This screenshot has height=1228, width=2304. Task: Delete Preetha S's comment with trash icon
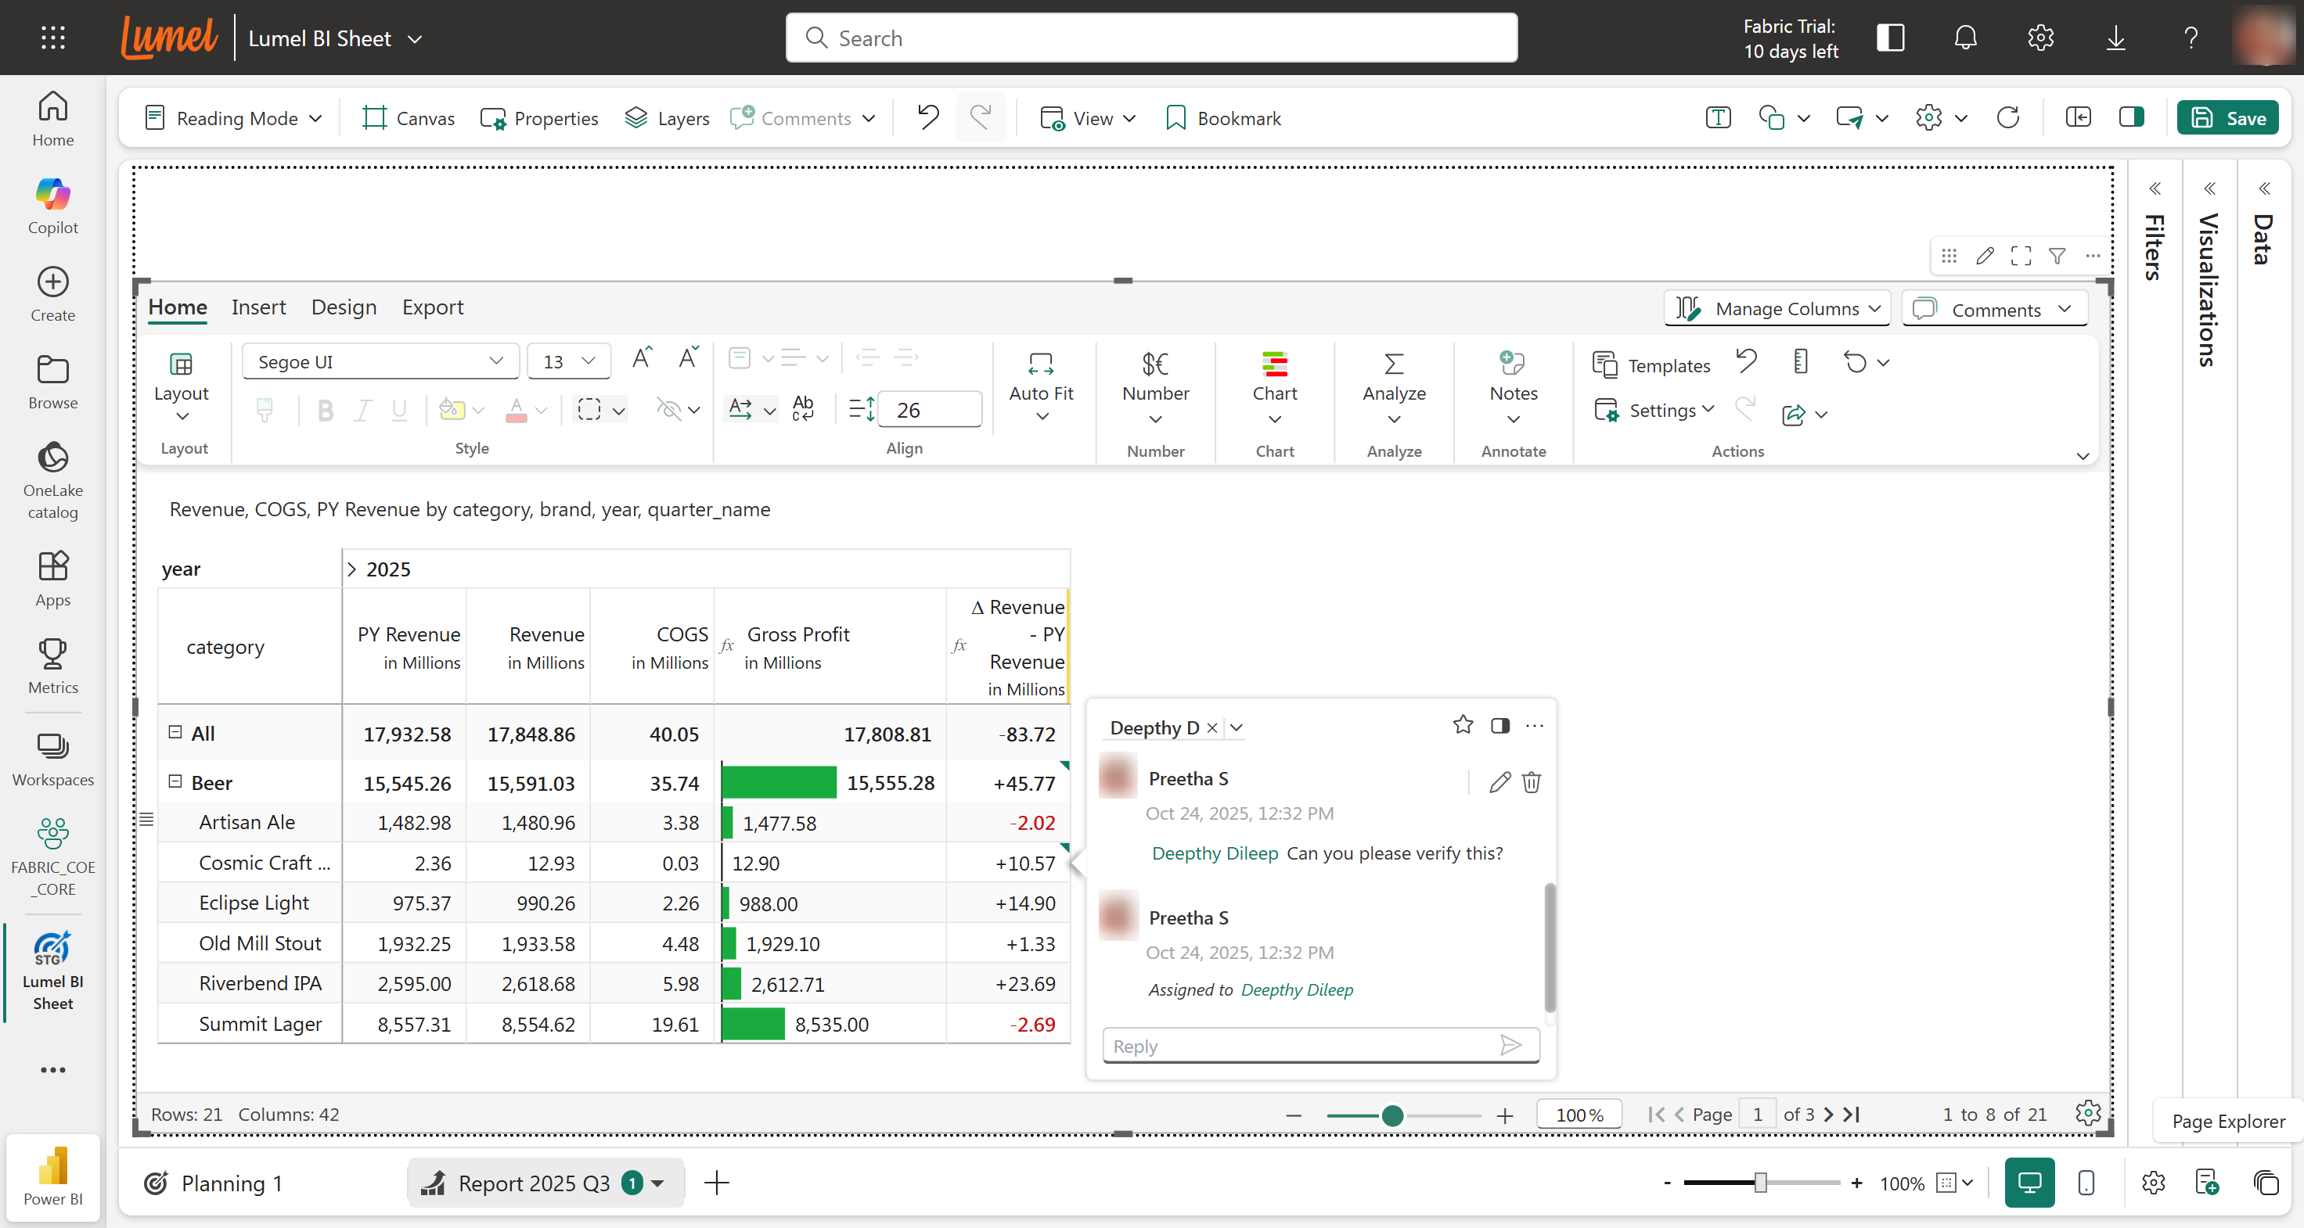1531,782
